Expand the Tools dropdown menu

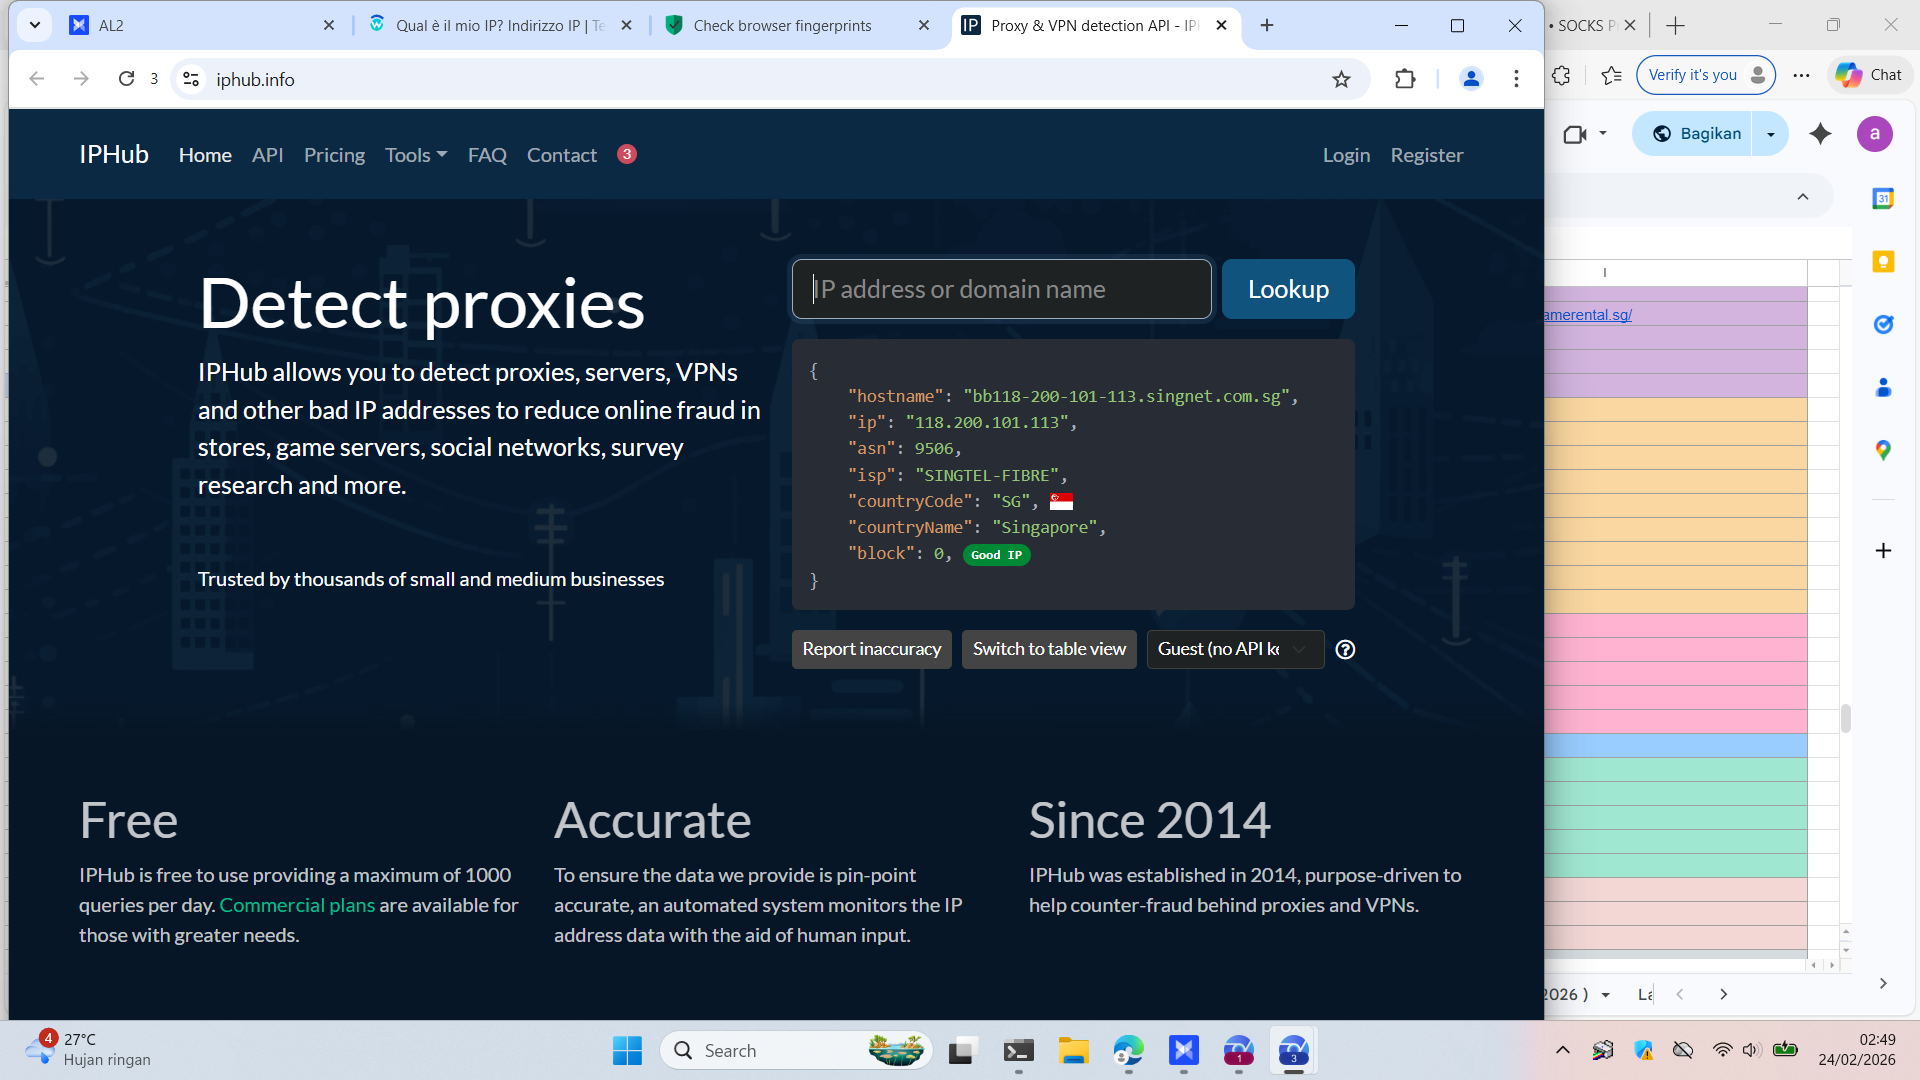(416, 155)
